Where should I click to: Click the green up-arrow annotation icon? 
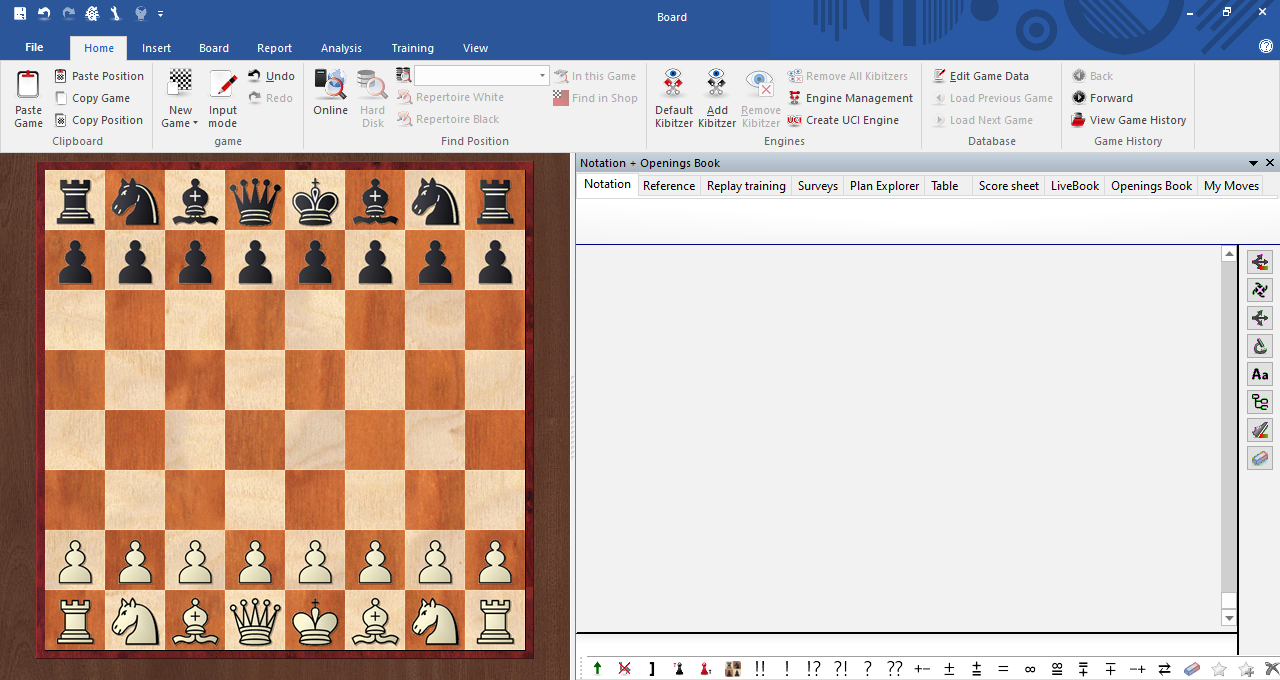598,669
